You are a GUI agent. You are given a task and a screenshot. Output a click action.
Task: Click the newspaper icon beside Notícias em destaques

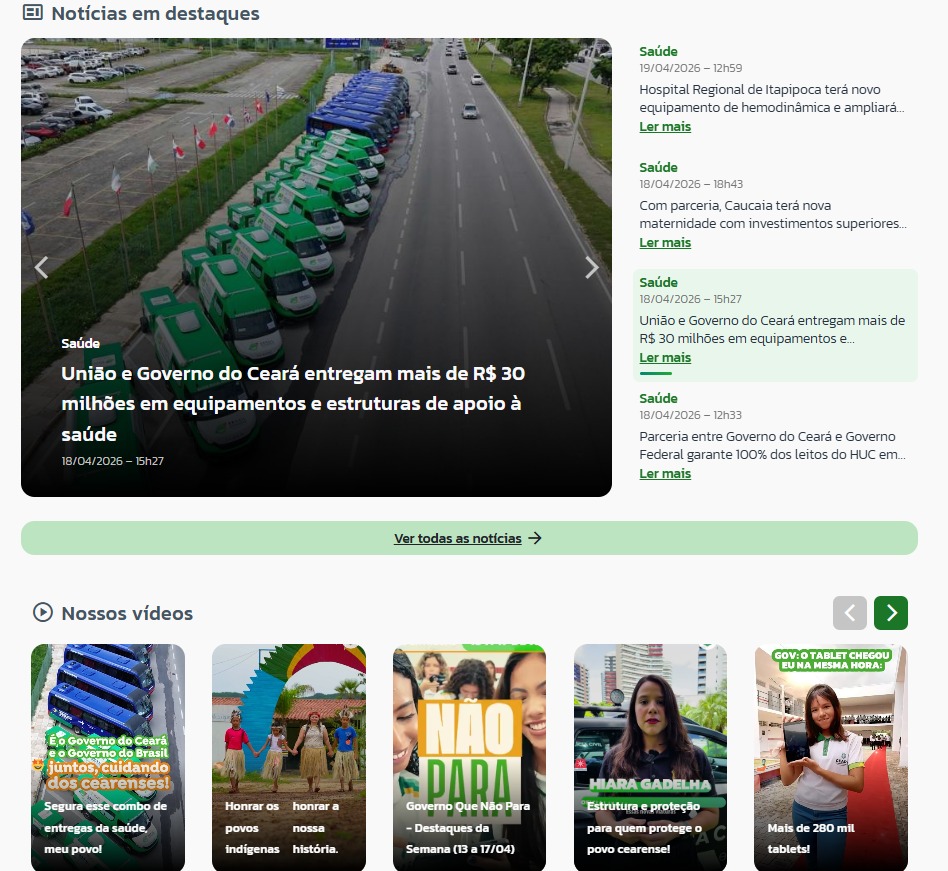33,13
